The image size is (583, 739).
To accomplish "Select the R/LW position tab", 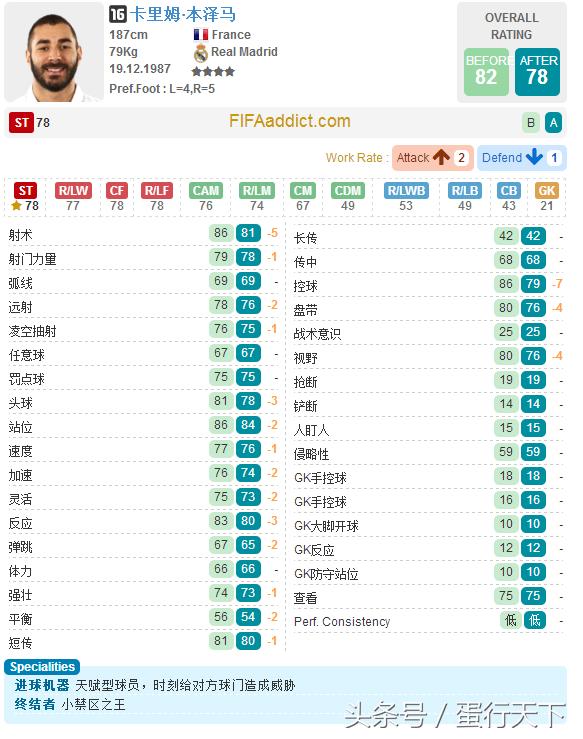I will coord(73,197).
